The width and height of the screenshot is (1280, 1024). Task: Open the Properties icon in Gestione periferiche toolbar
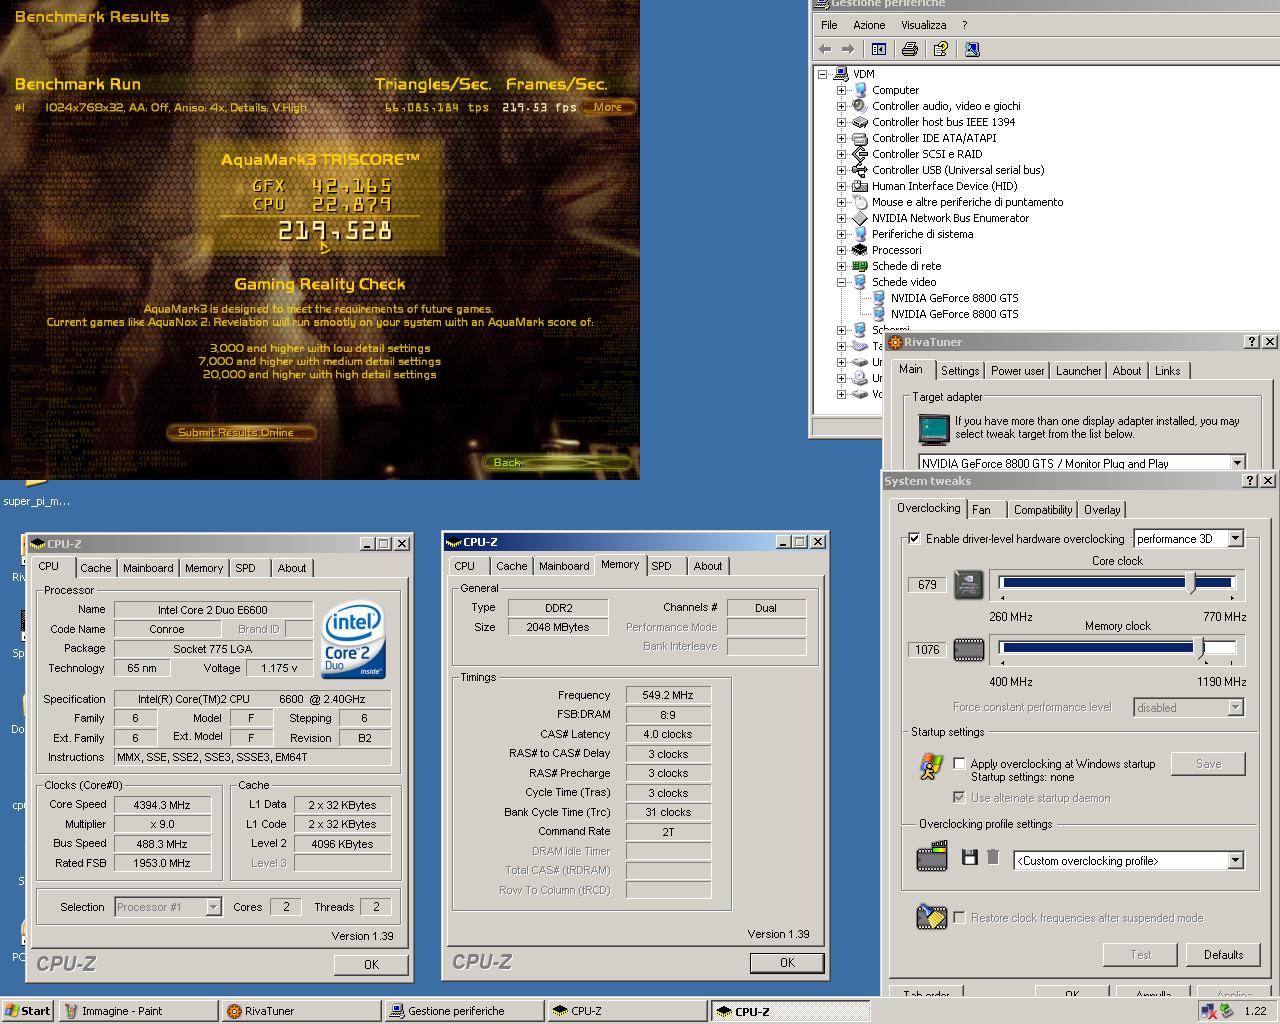point(940,49)
